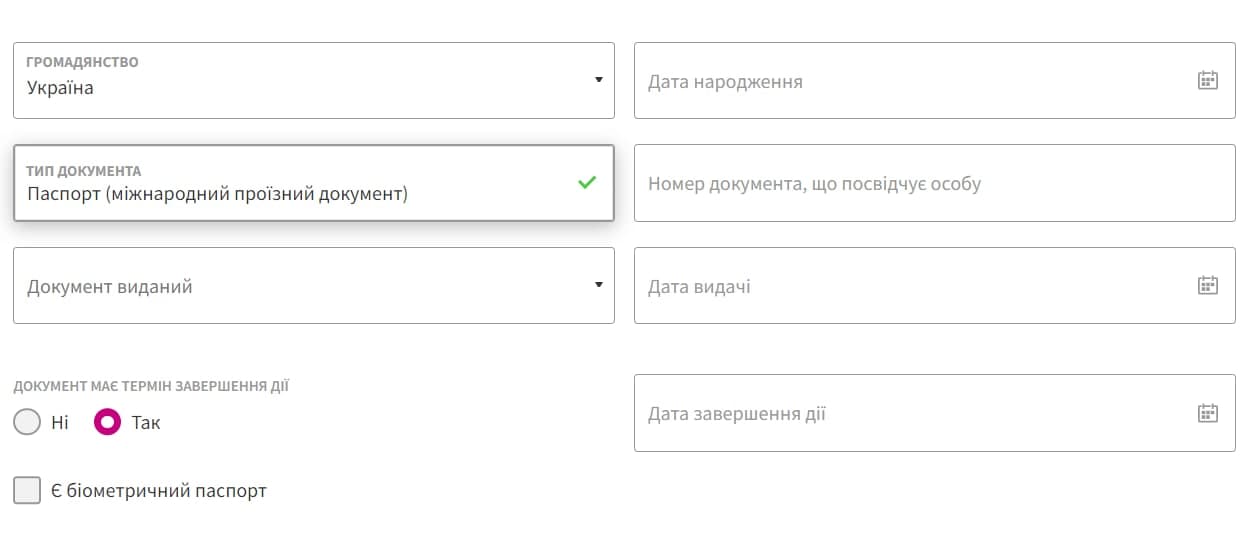Click the selected value Україна
Viewport: 1249px width, 534px height.
tap(60, 88)
